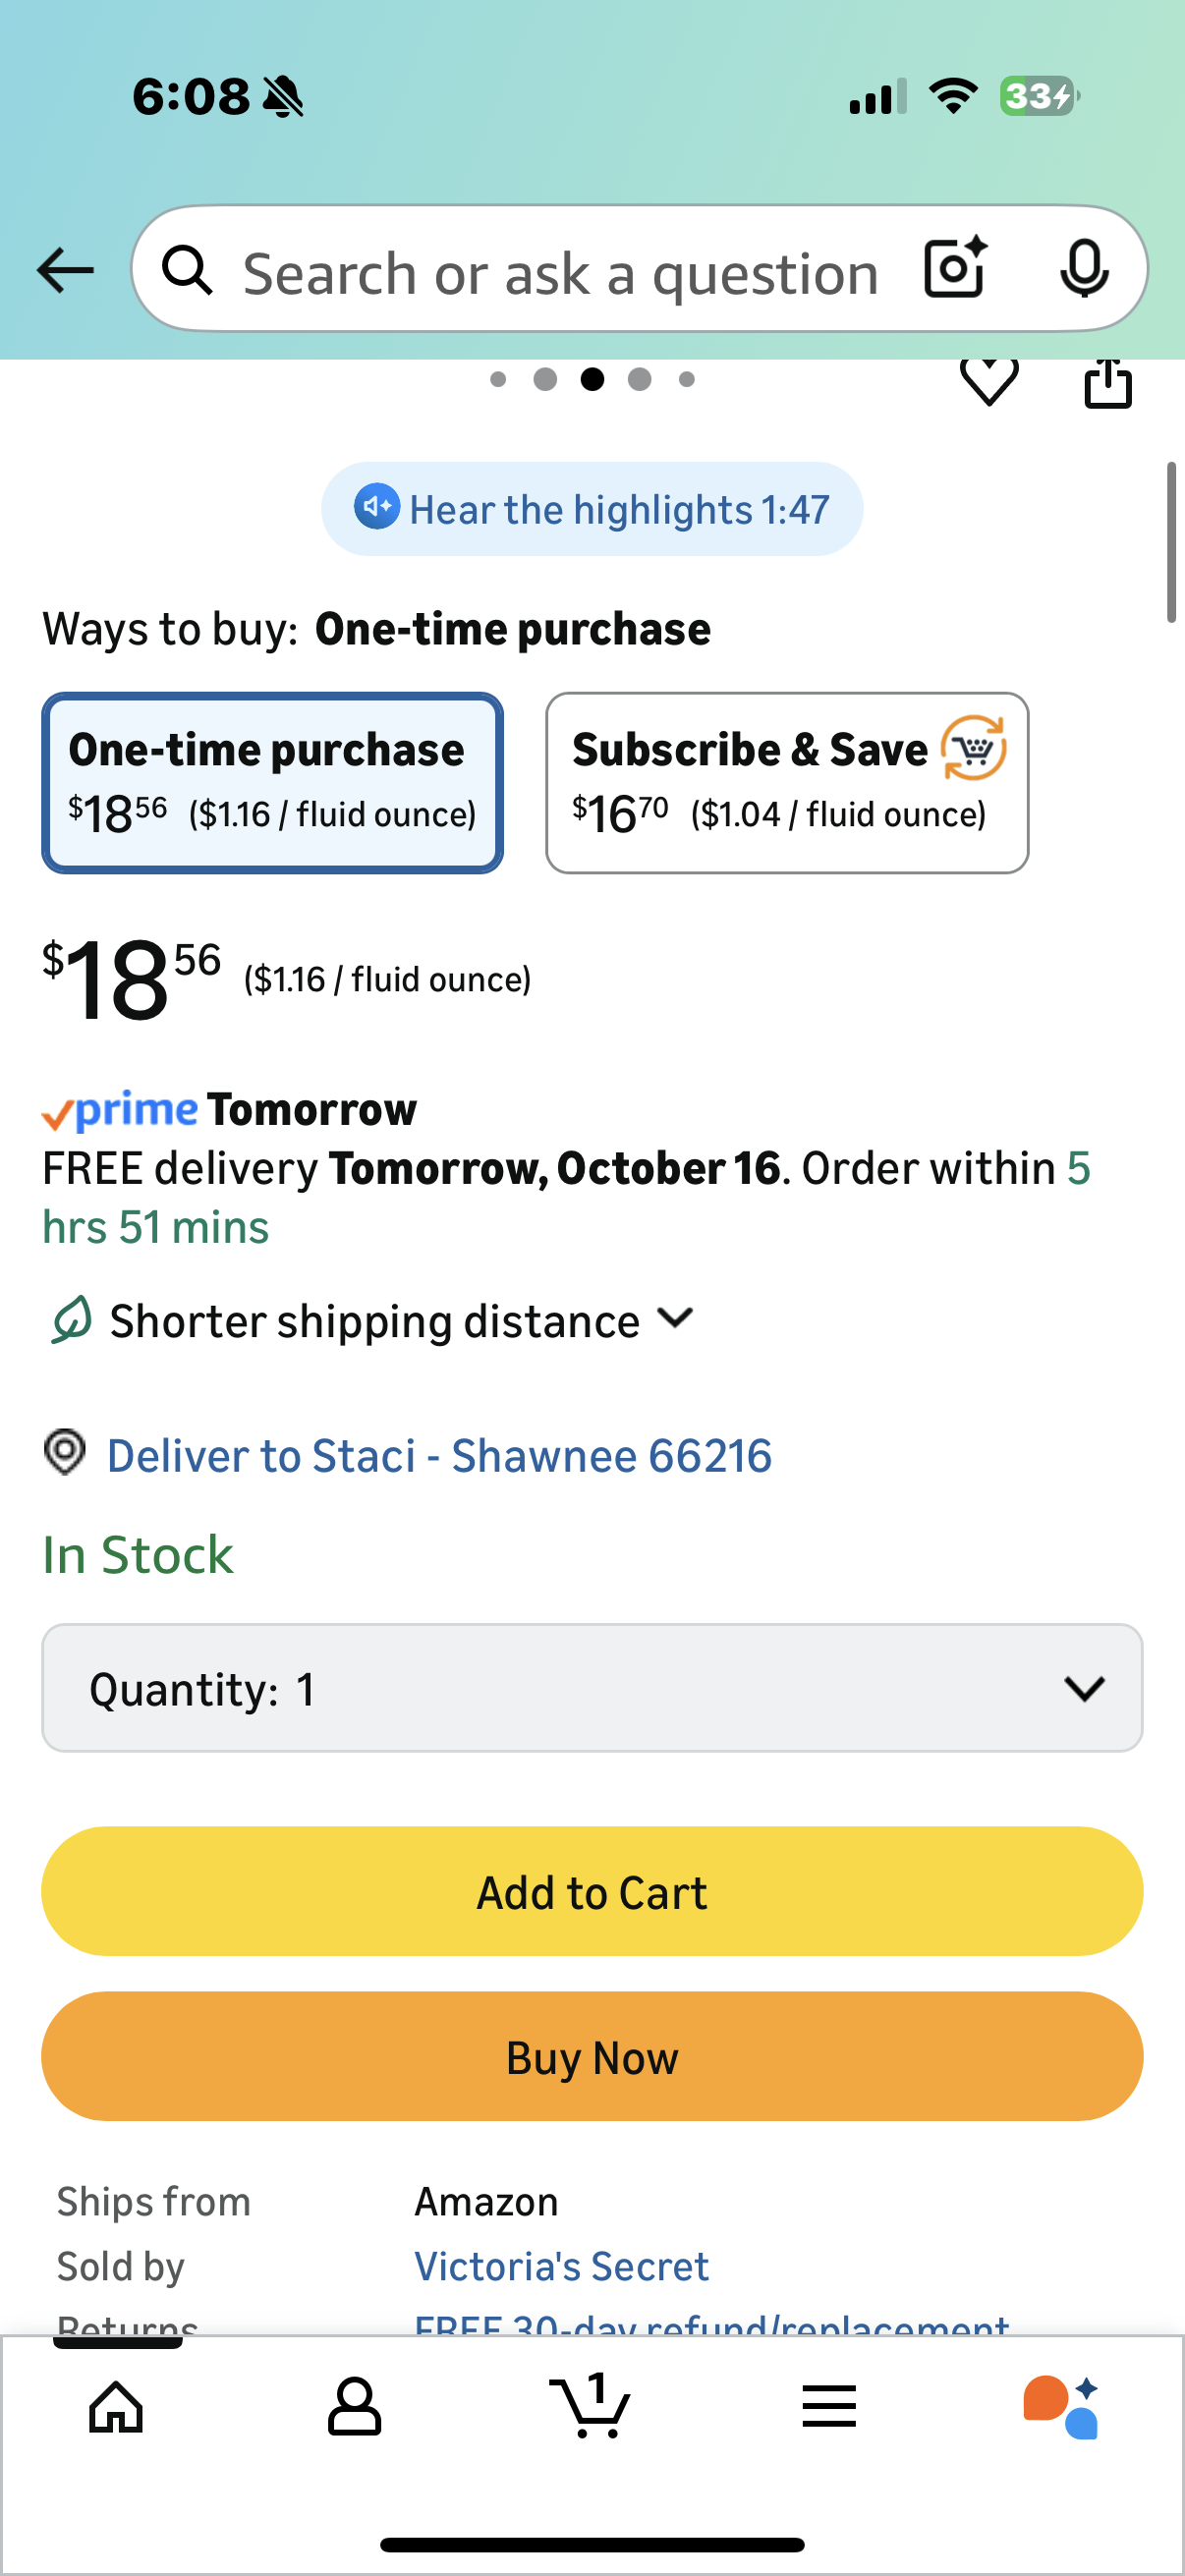The image size is (1185, 2576).
Task: Tap the microphone voice search icon
Action: tap(1083, 268)
